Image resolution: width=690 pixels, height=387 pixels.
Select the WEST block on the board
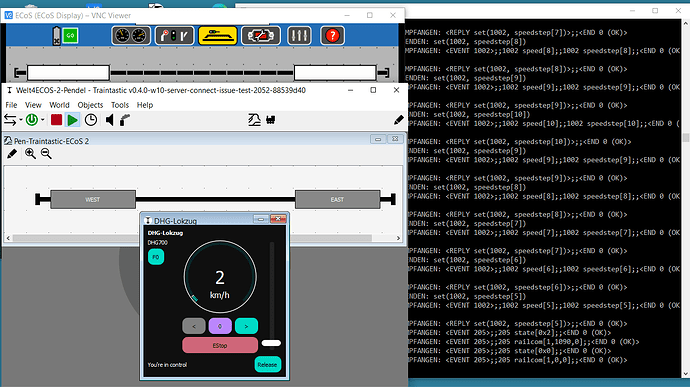point(93,199)
